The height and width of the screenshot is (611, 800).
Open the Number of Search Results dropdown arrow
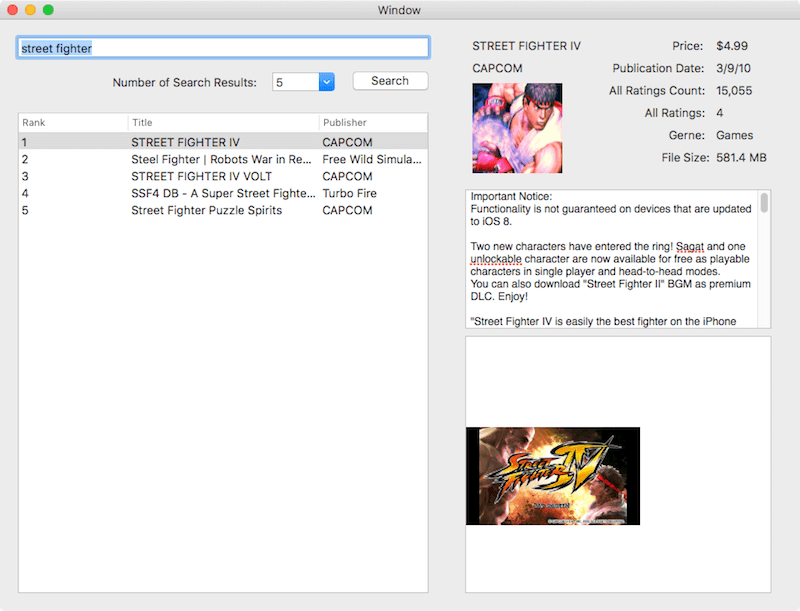pyautogui.click(x=327, y=82)
